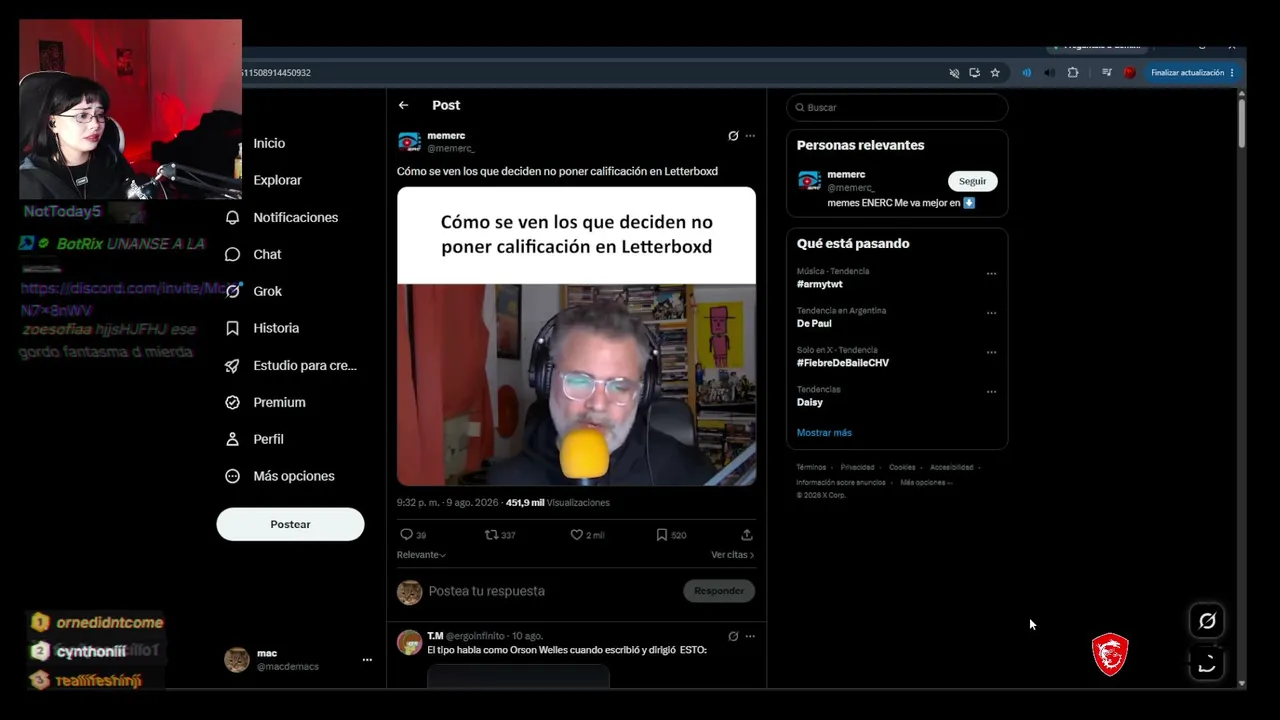Screen dimensions: 1280x720
Task: Open account menu dots beside mac
Action: tap(367, 660)
